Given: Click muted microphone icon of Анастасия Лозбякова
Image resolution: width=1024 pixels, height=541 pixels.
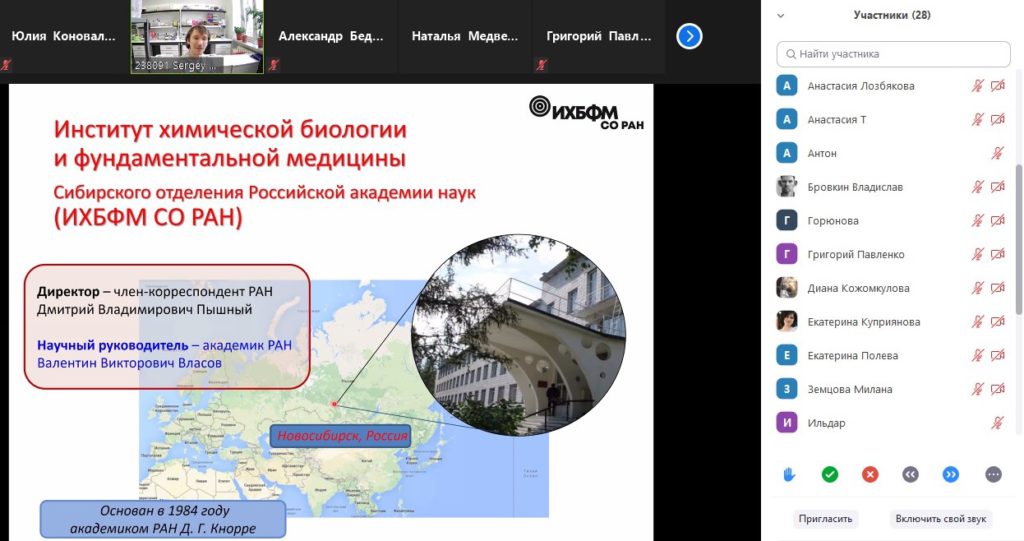Looking at the screenshot, I should [x=978, y=86].
